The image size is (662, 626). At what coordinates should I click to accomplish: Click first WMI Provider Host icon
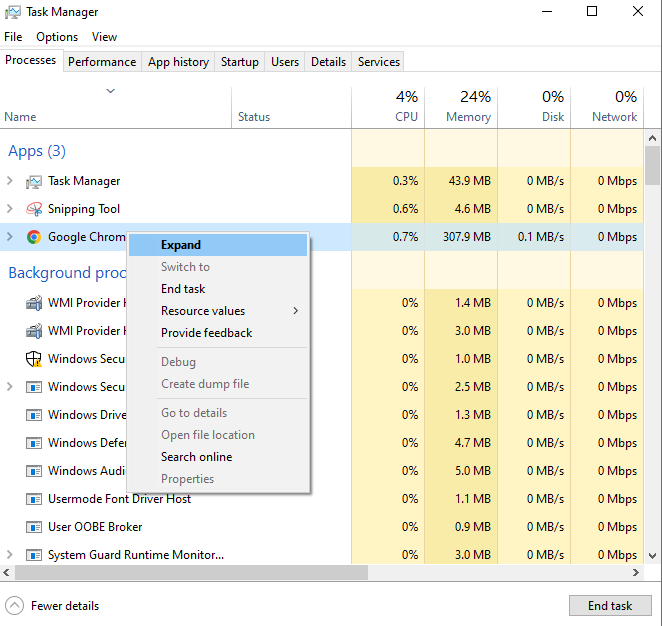[34, 303]
